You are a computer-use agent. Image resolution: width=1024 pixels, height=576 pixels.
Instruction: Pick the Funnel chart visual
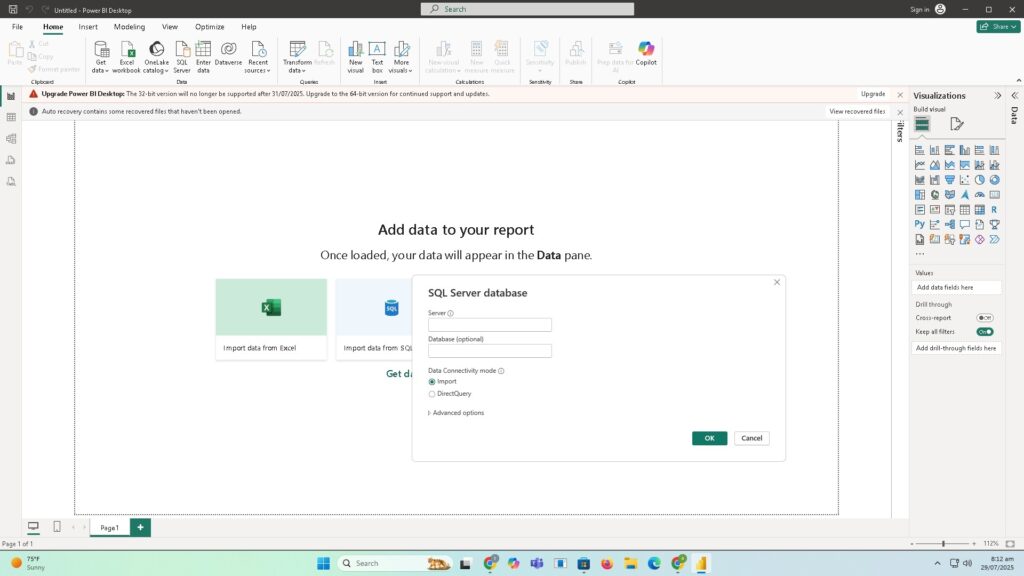[950, 180]
